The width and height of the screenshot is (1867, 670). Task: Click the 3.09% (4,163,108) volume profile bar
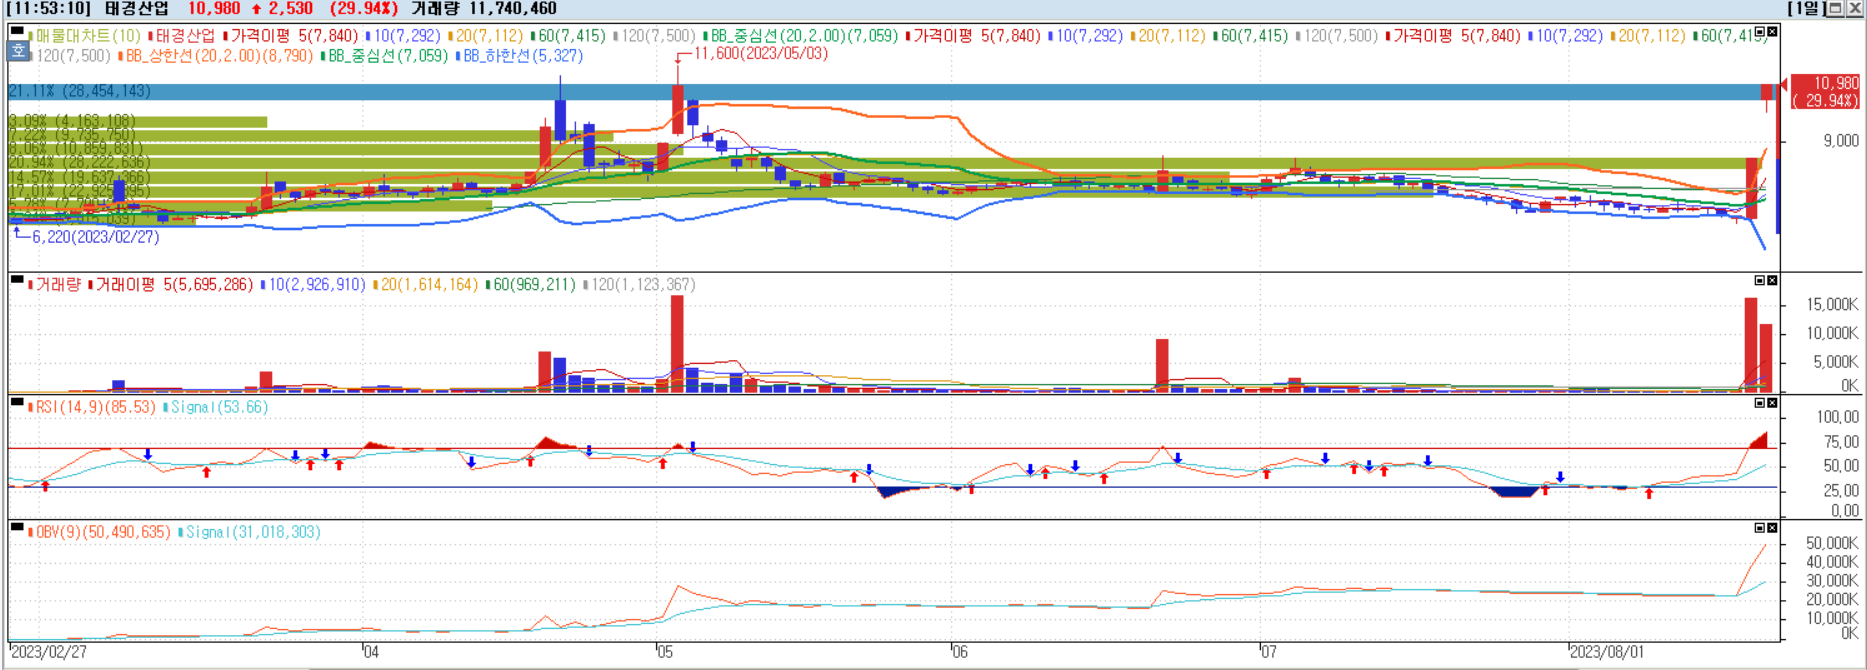coord(138,122)
